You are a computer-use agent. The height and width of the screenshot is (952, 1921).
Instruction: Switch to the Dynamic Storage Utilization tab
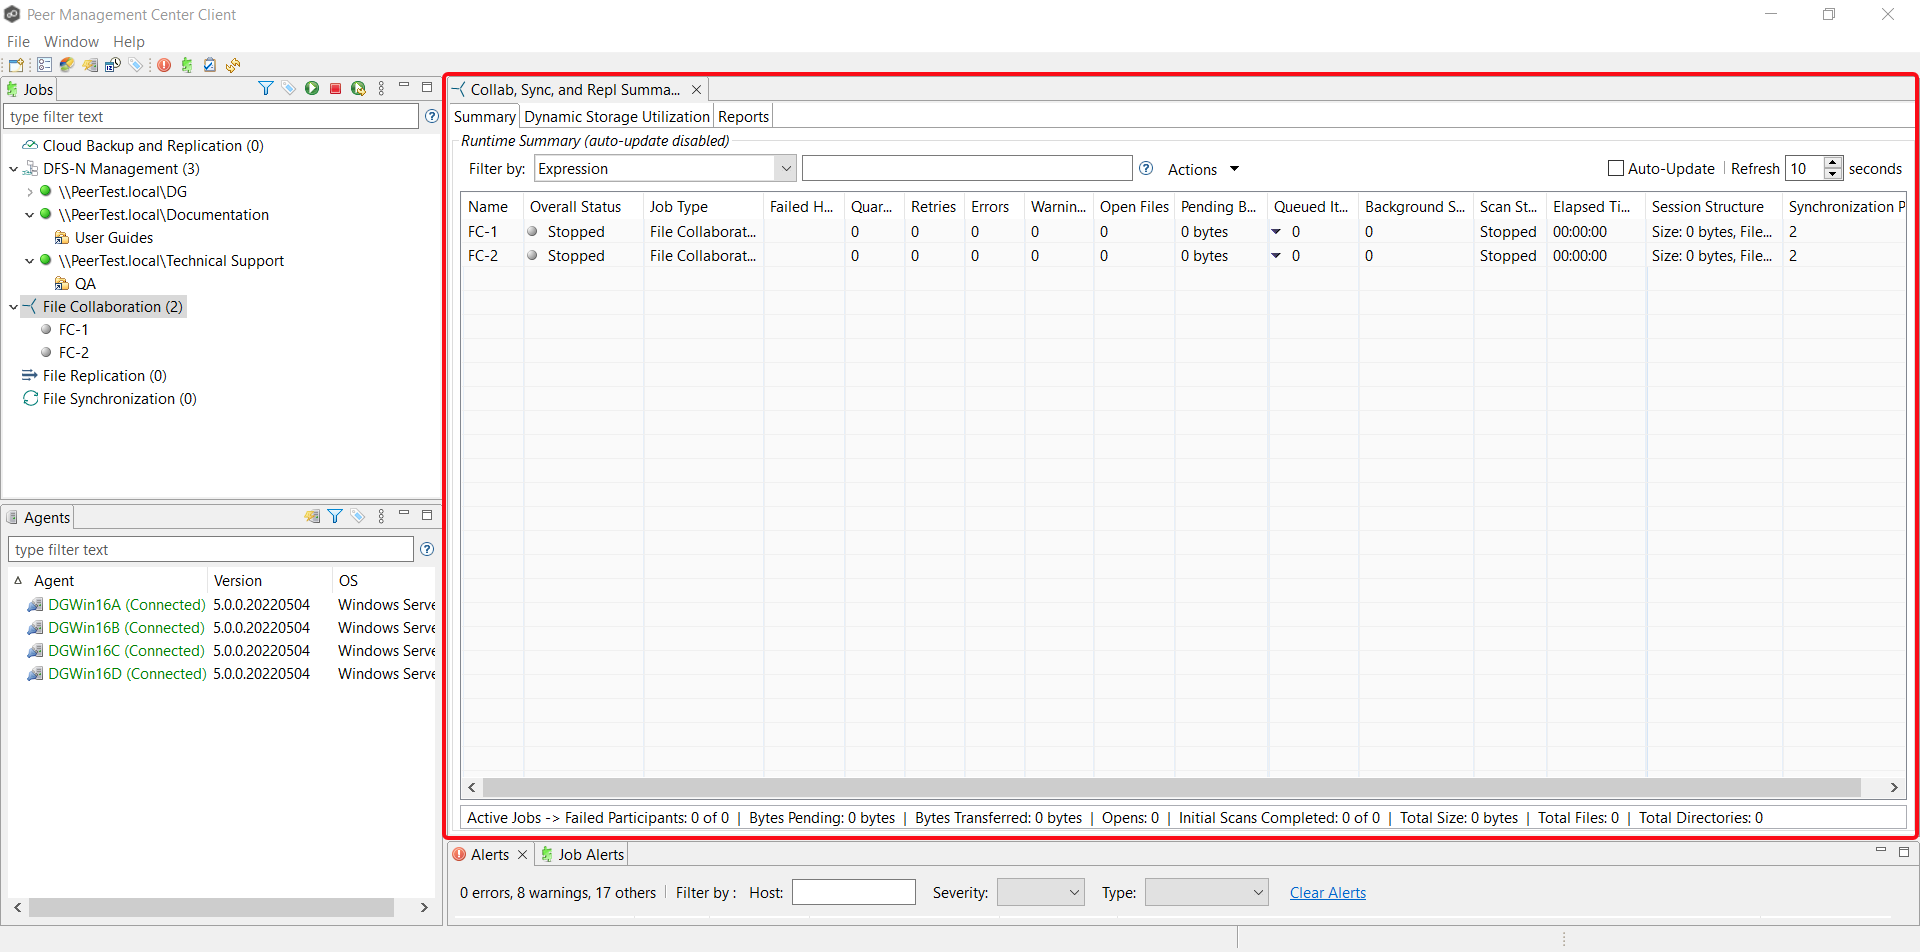tap(616, 116)
